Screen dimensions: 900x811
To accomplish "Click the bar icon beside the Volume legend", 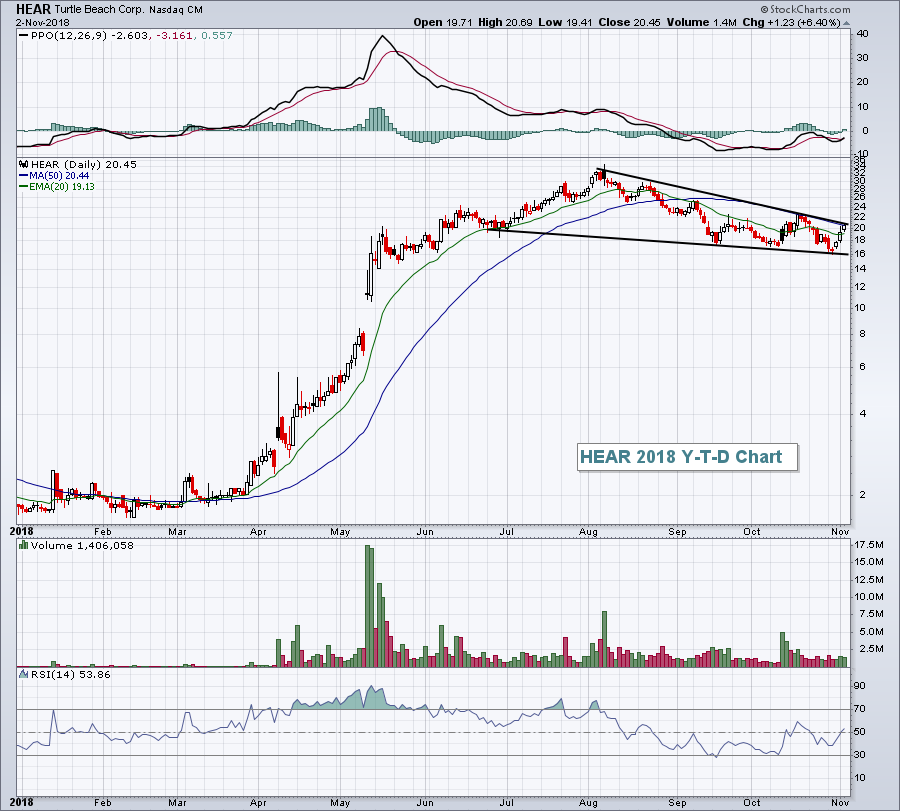I will pyautogui.click(x=24, y=545).
